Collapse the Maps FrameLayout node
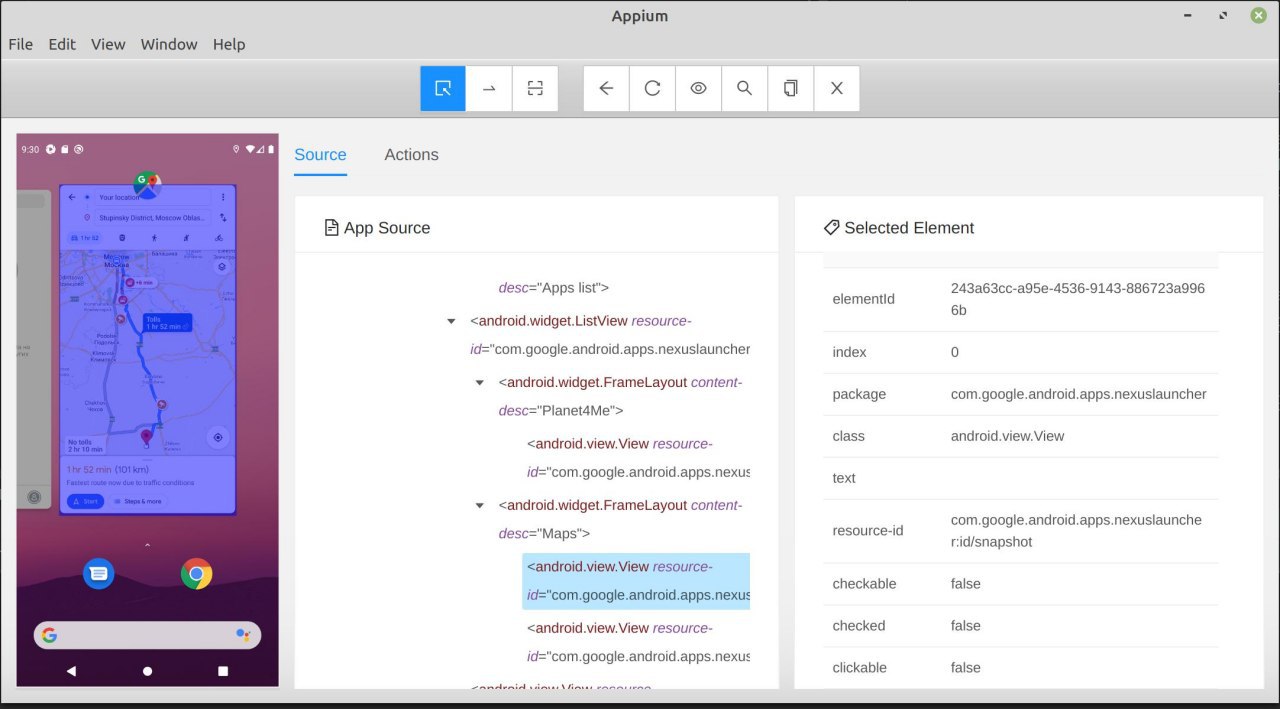 (480, 505)
